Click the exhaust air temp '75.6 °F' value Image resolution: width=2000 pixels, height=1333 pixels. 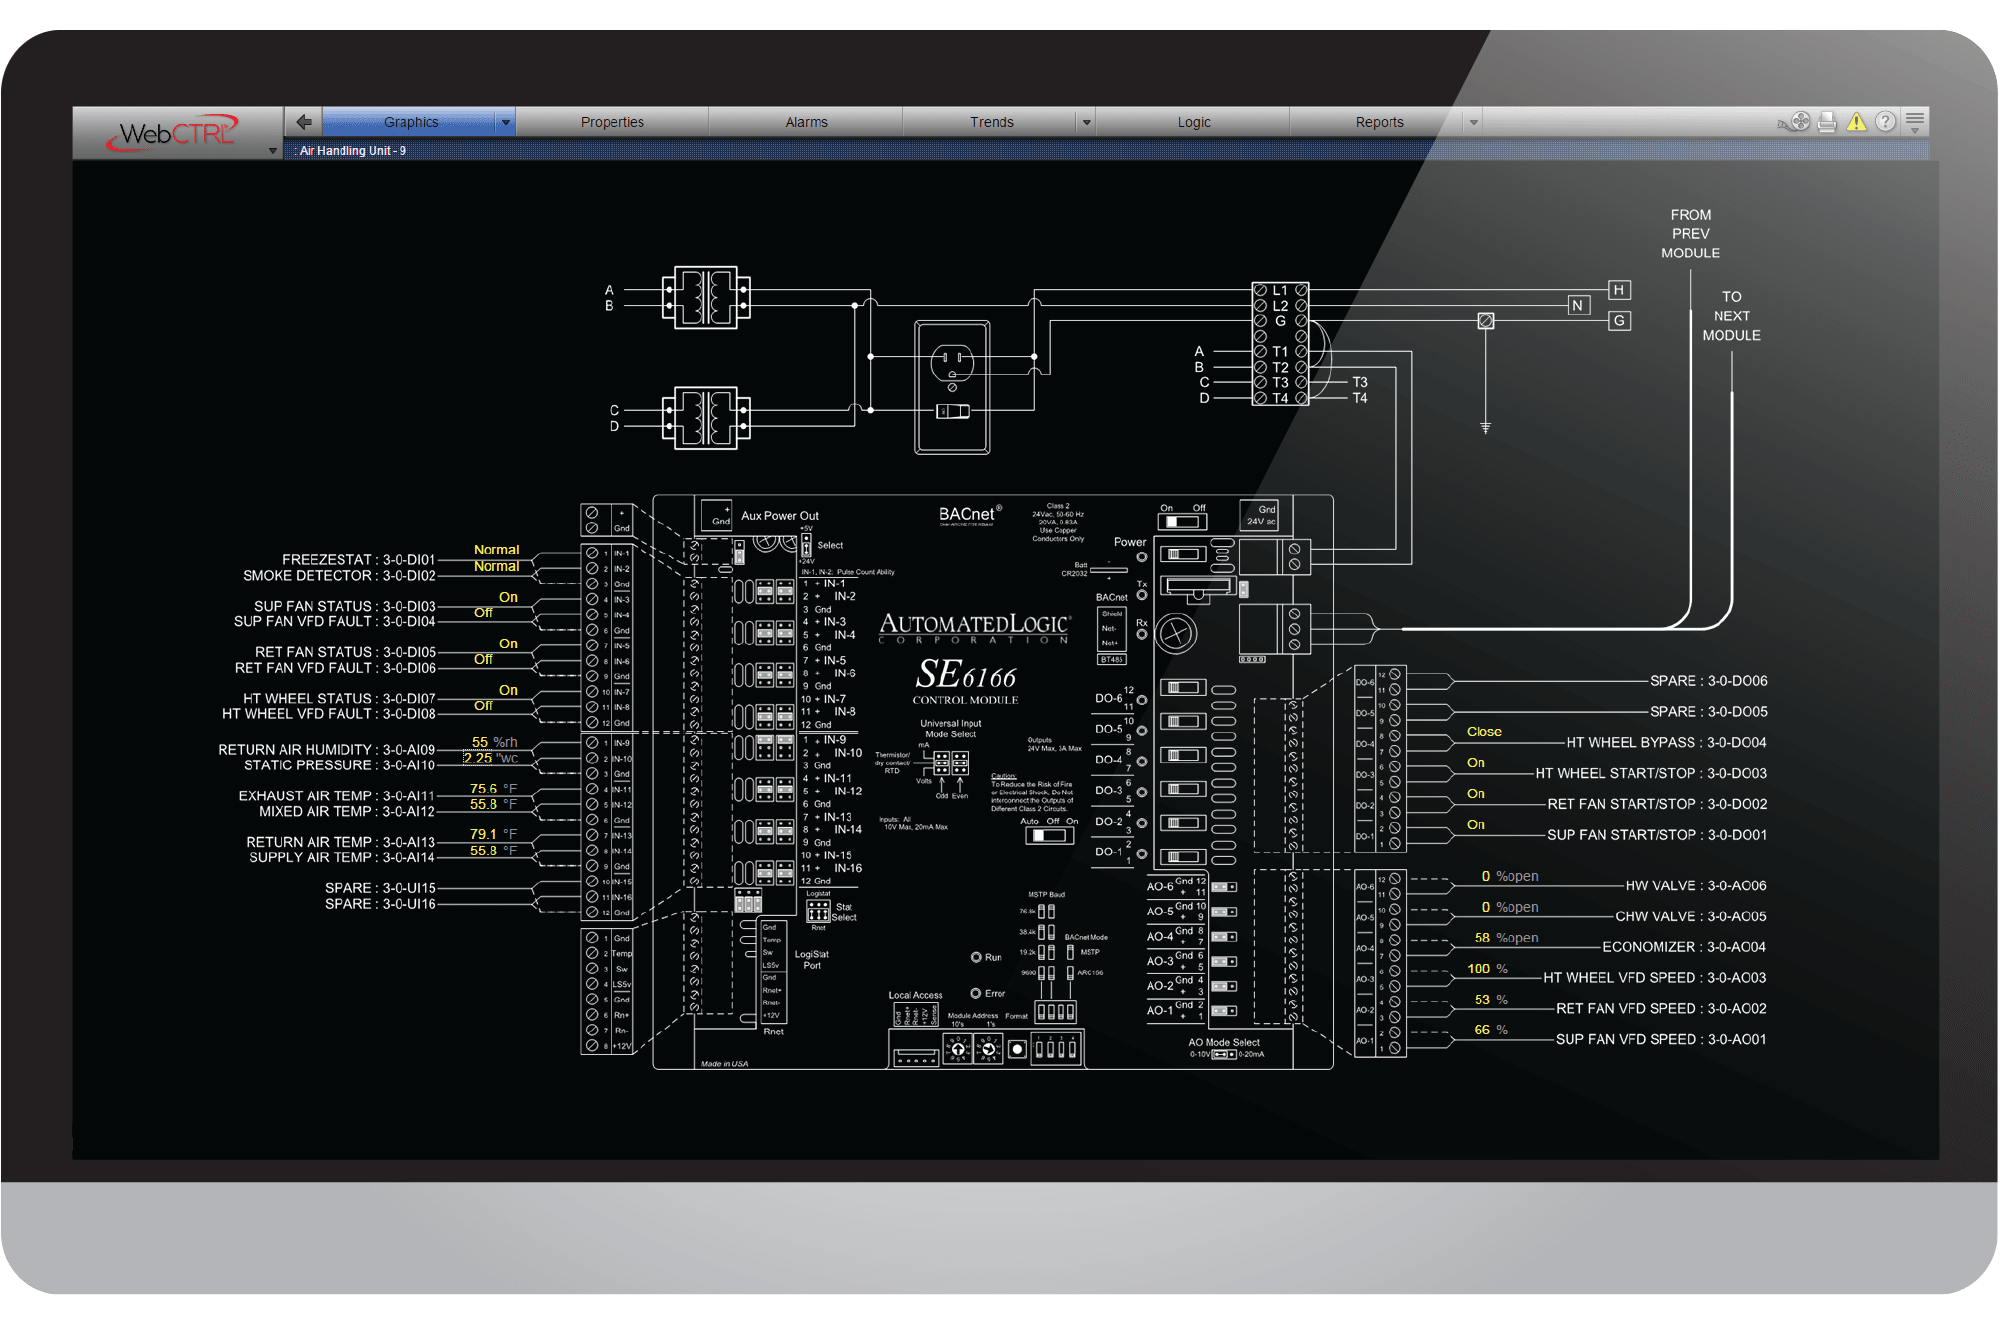point(493,788)
